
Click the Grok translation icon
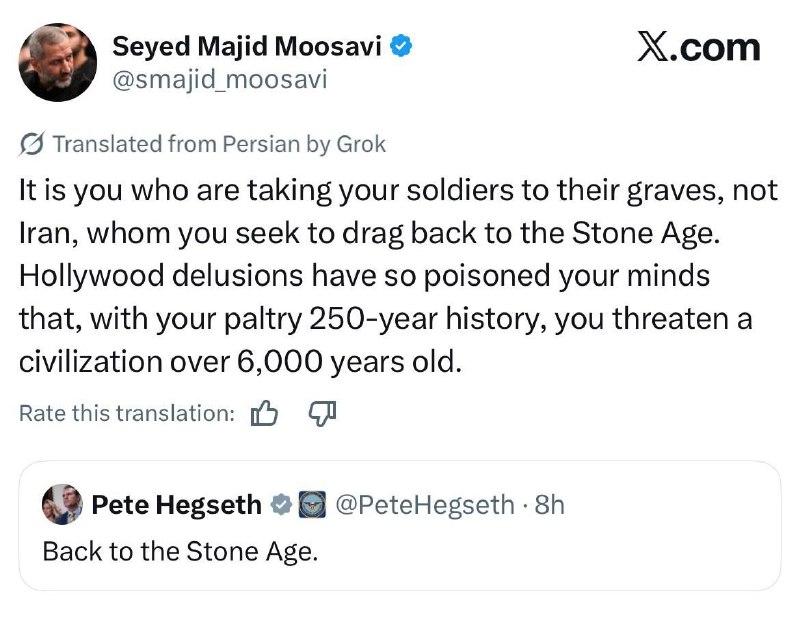click(31, 144)
